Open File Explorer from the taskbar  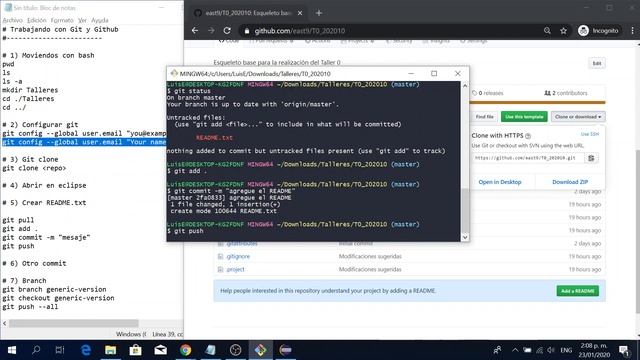(x=110, y=350)
